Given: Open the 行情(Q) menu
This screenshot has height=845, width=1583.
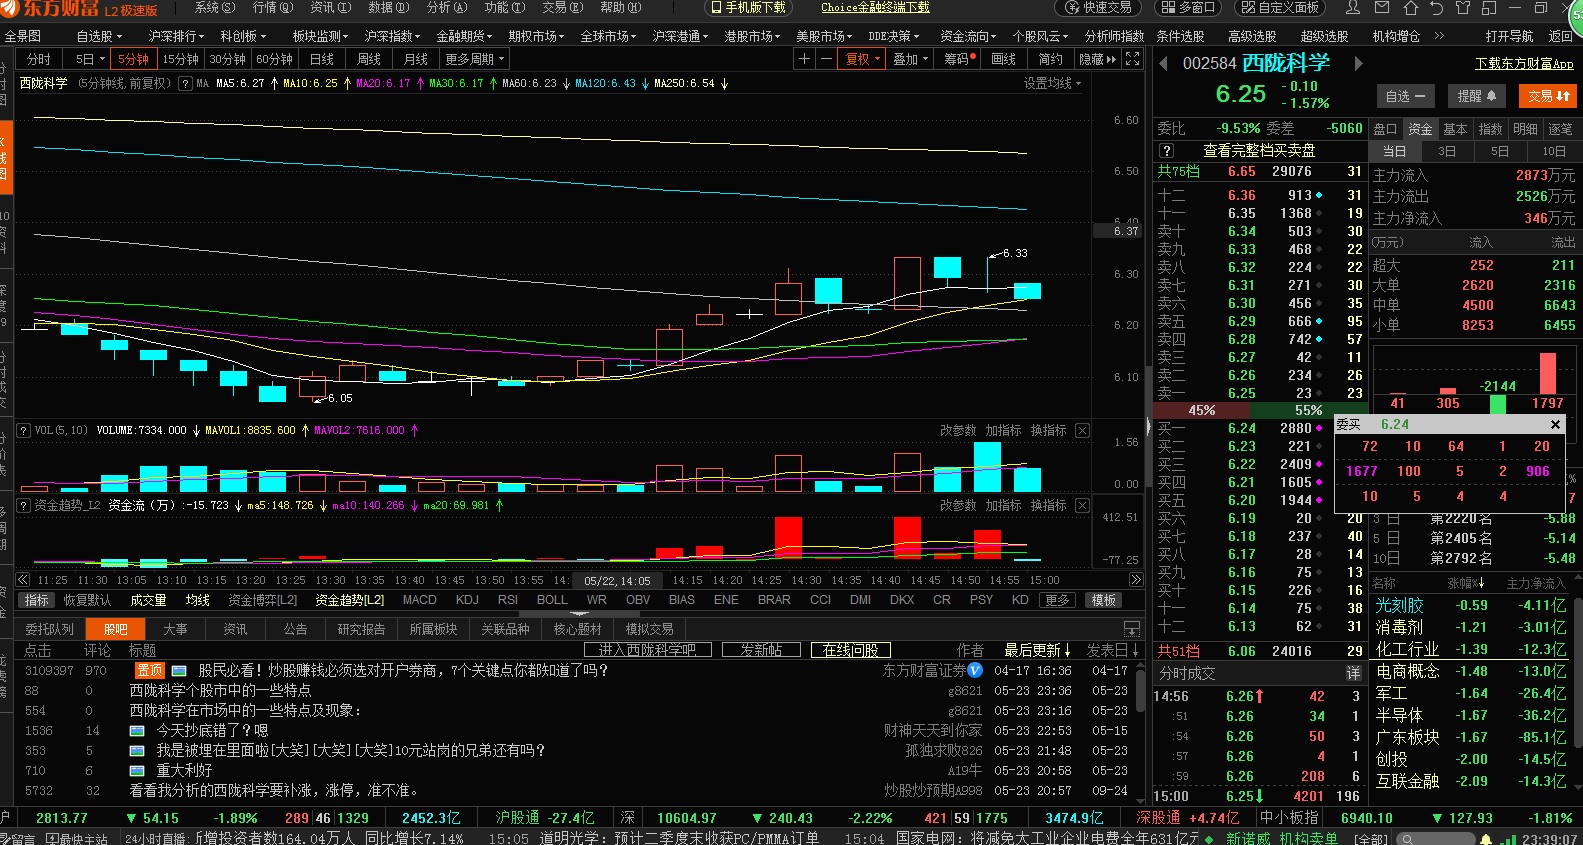Looking at the screenshot, I should [273, 8].
